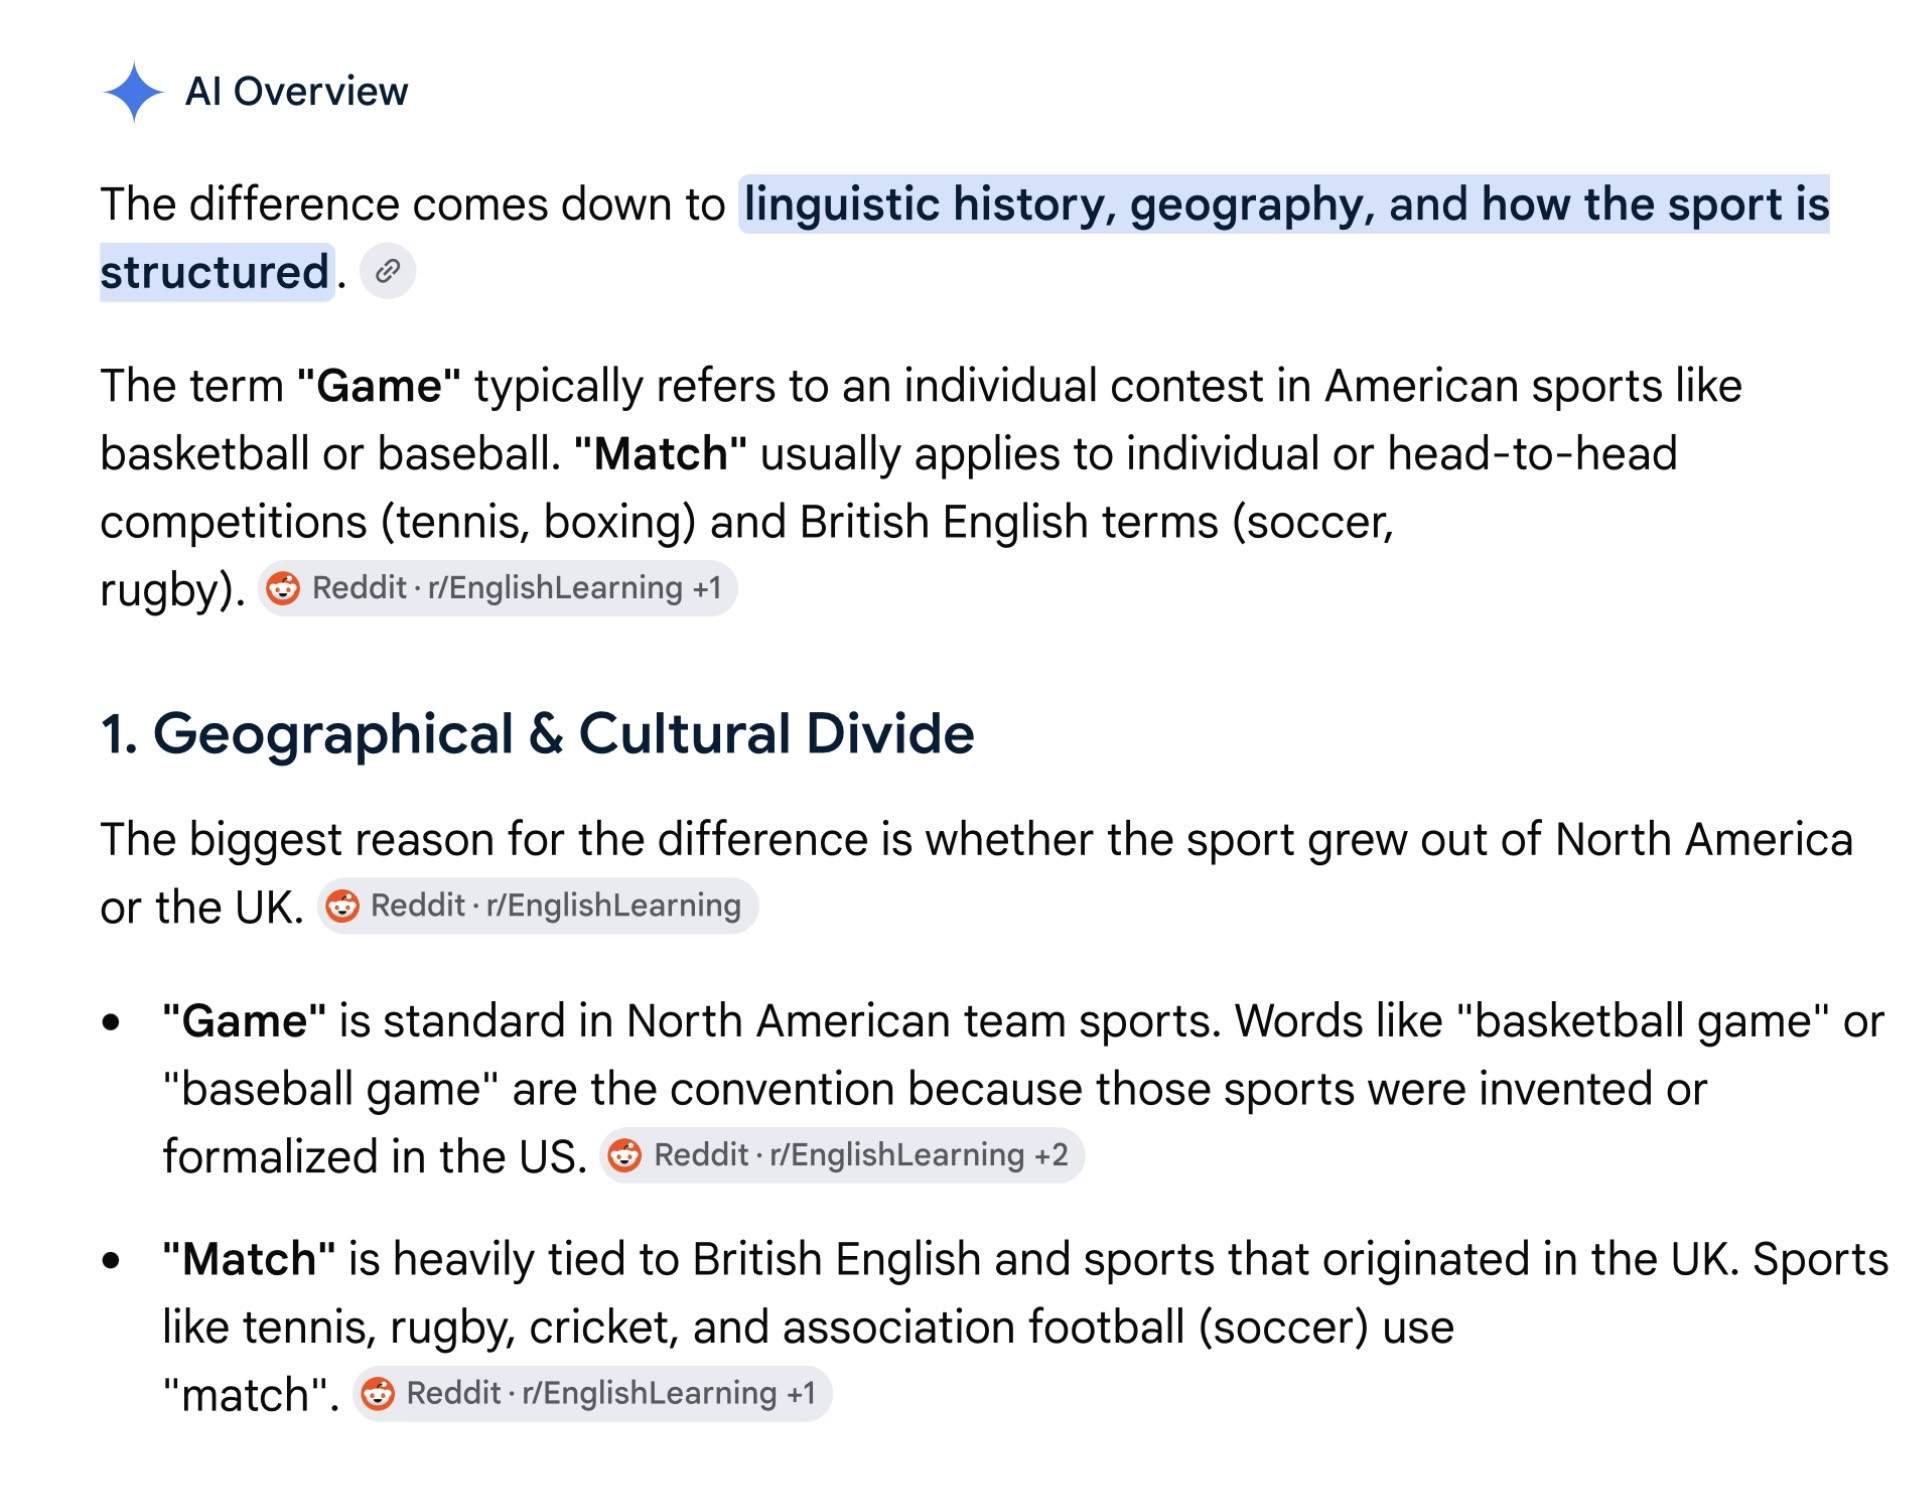1929x1498 pixels.
Task: Click the Reddit logo in the chip after "rugby)."
Action: pyautogui.click(x=284, y=588)
